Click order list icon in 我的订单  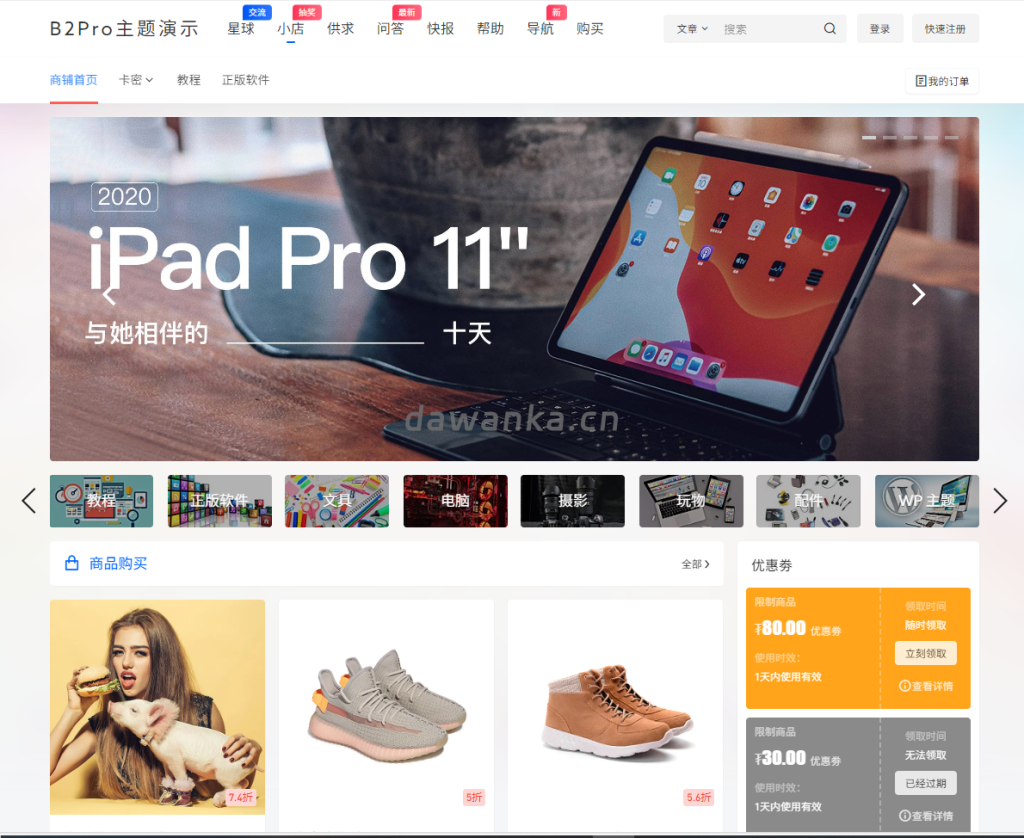click(x=921, y=81)
